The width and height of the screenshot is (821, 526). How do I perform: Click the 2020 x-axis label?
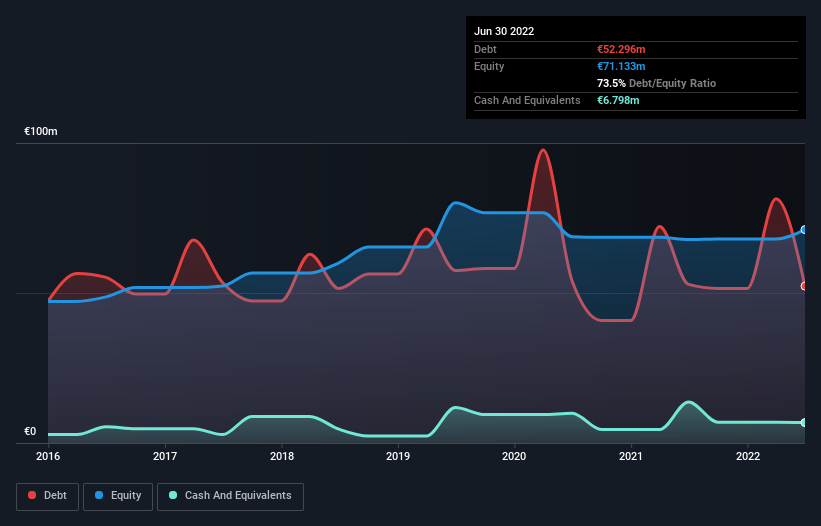[514, 456]
